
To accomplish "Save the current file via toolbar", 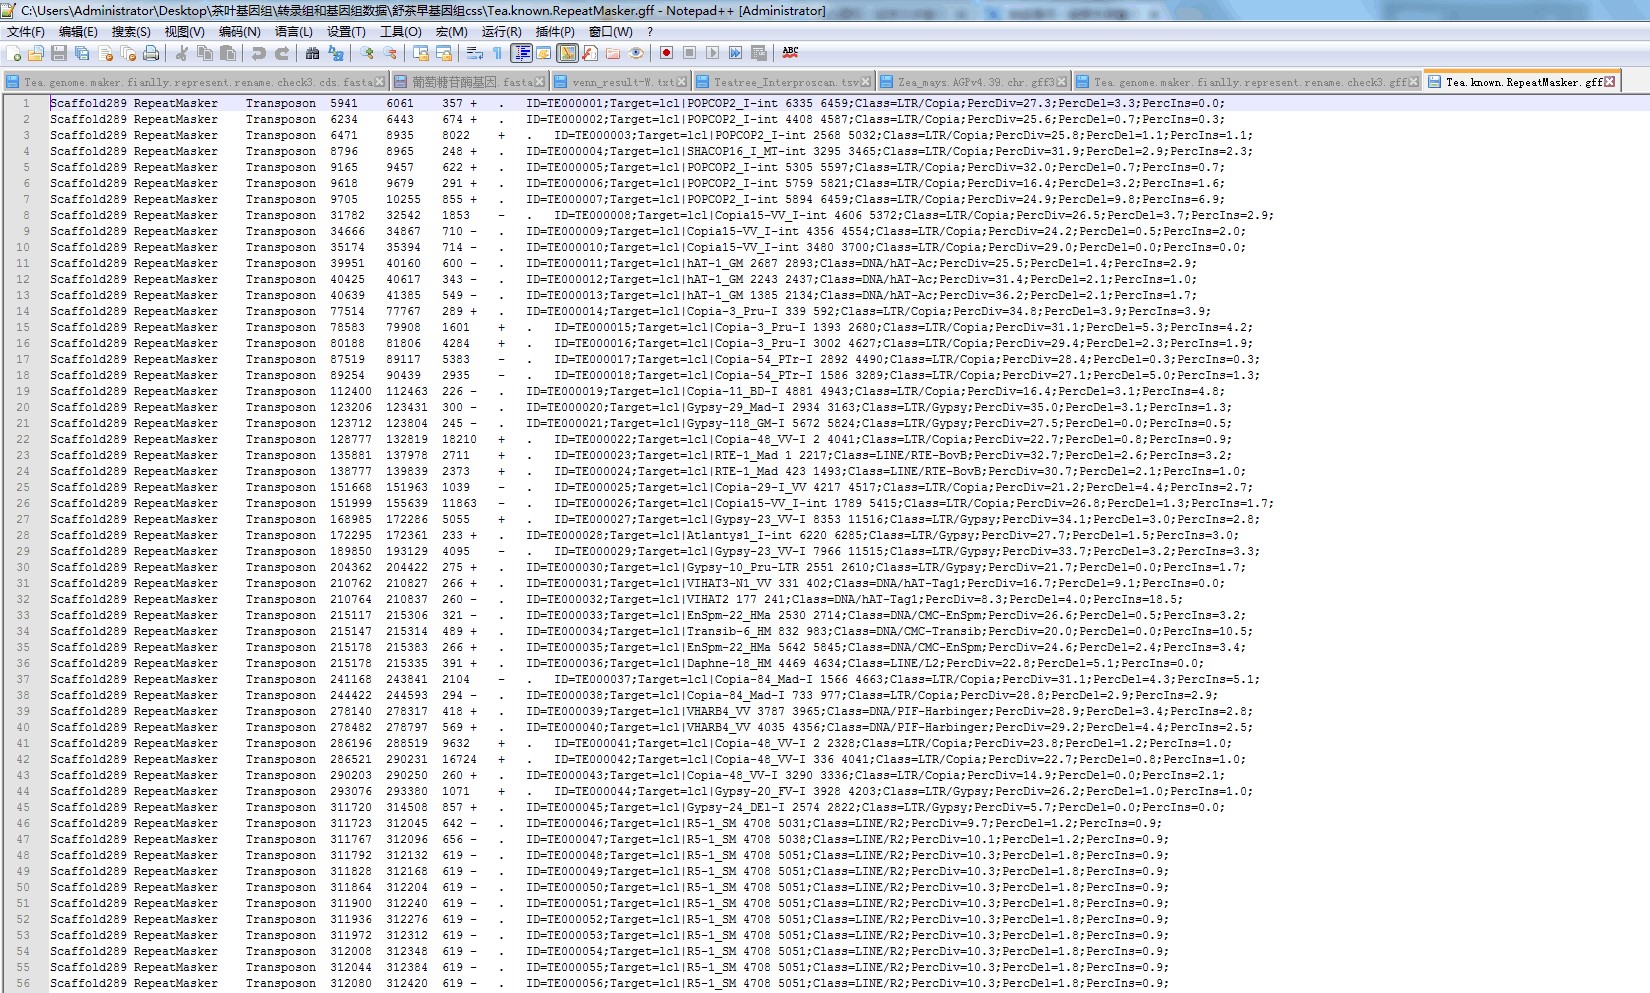I will 59,53.
